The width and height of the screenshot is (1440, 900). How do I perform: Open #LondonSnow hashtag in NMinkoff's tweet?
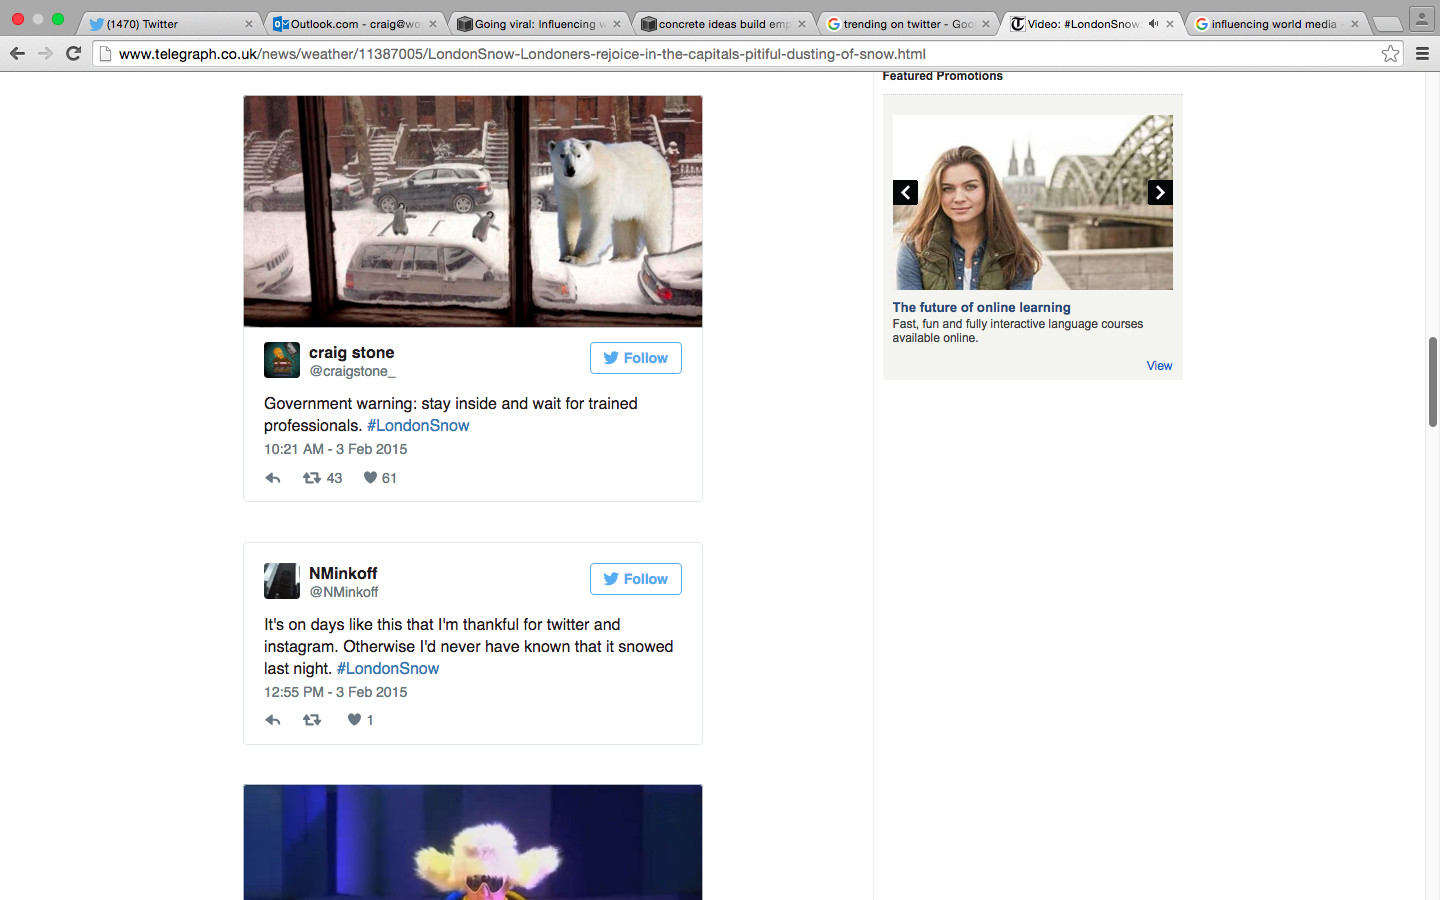coord(388,668)
